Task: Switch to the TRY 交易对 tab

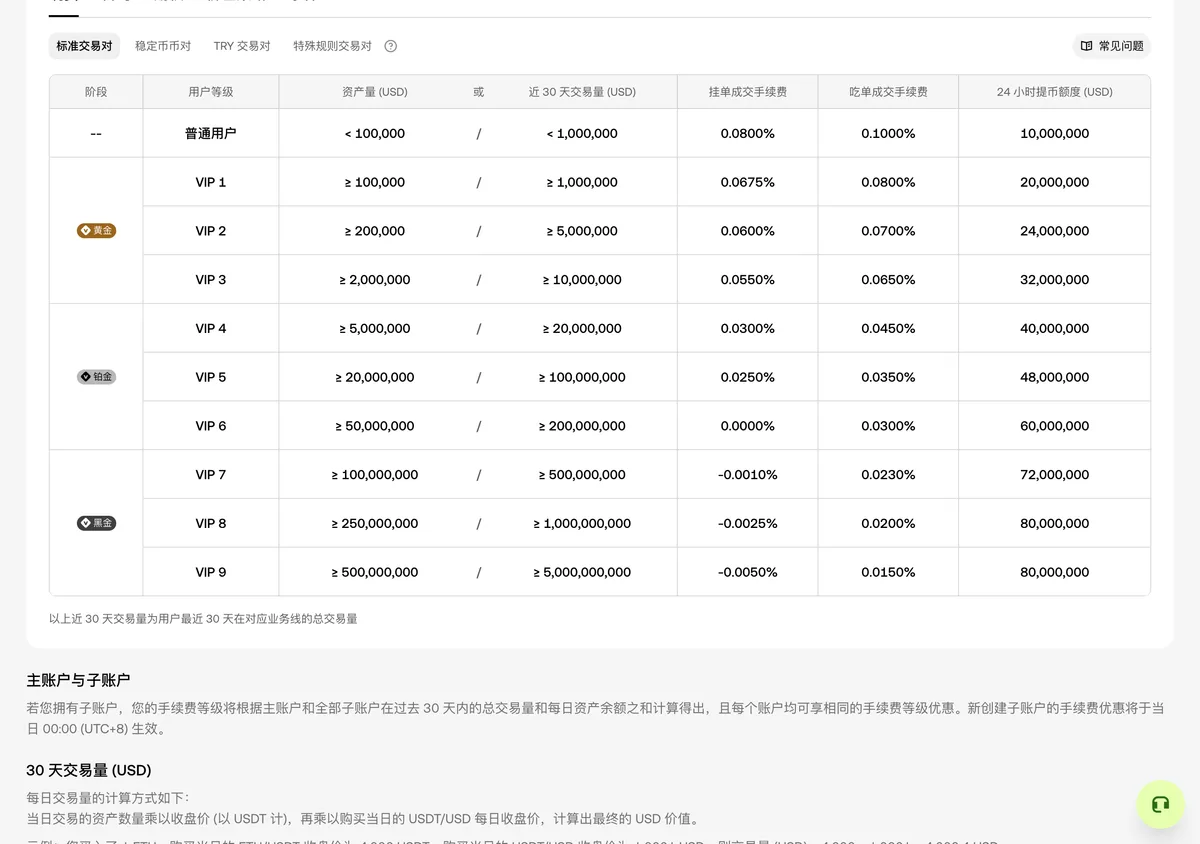Action: click(x=242, y=46)
